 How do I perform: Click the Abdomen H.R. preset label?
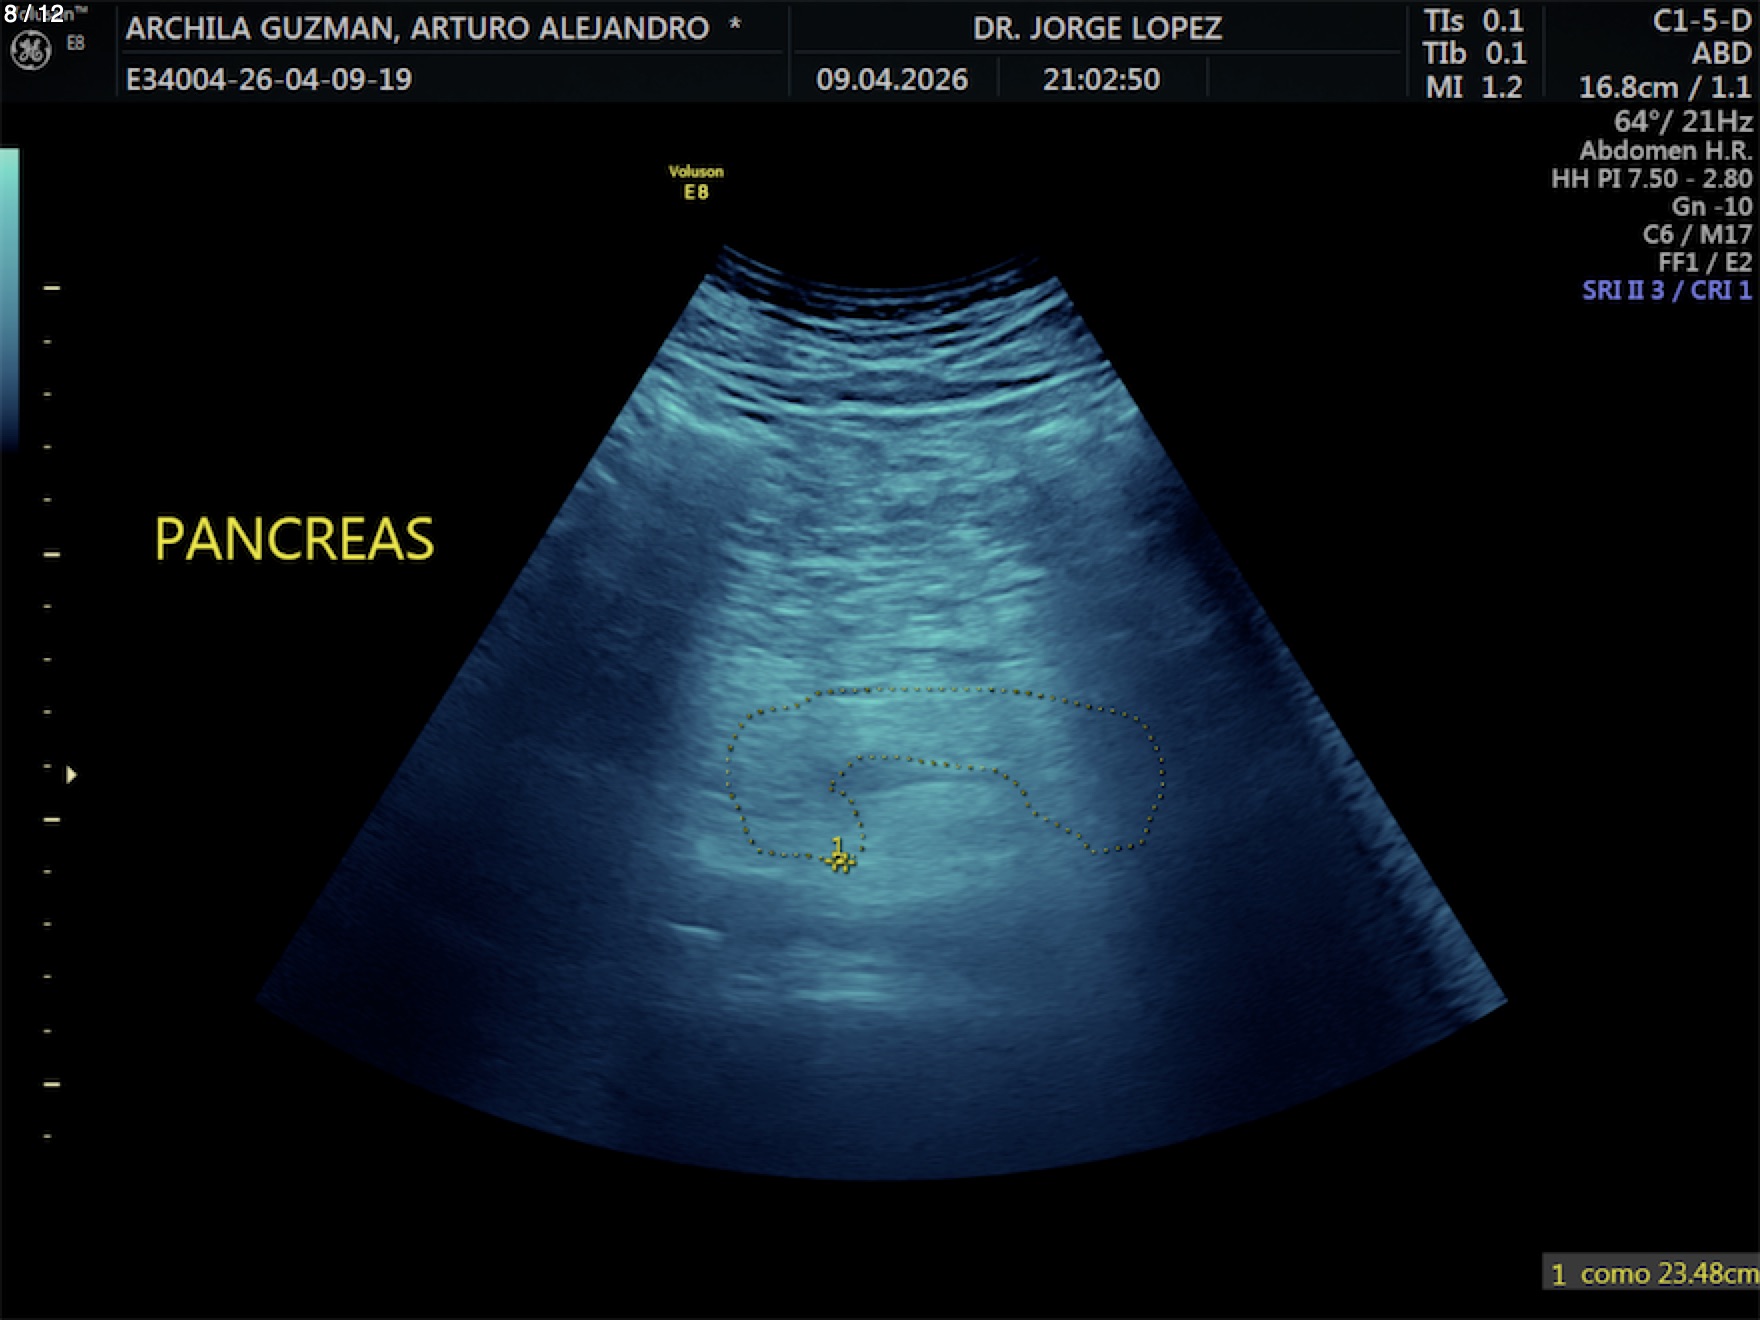tap(1665, 150)
